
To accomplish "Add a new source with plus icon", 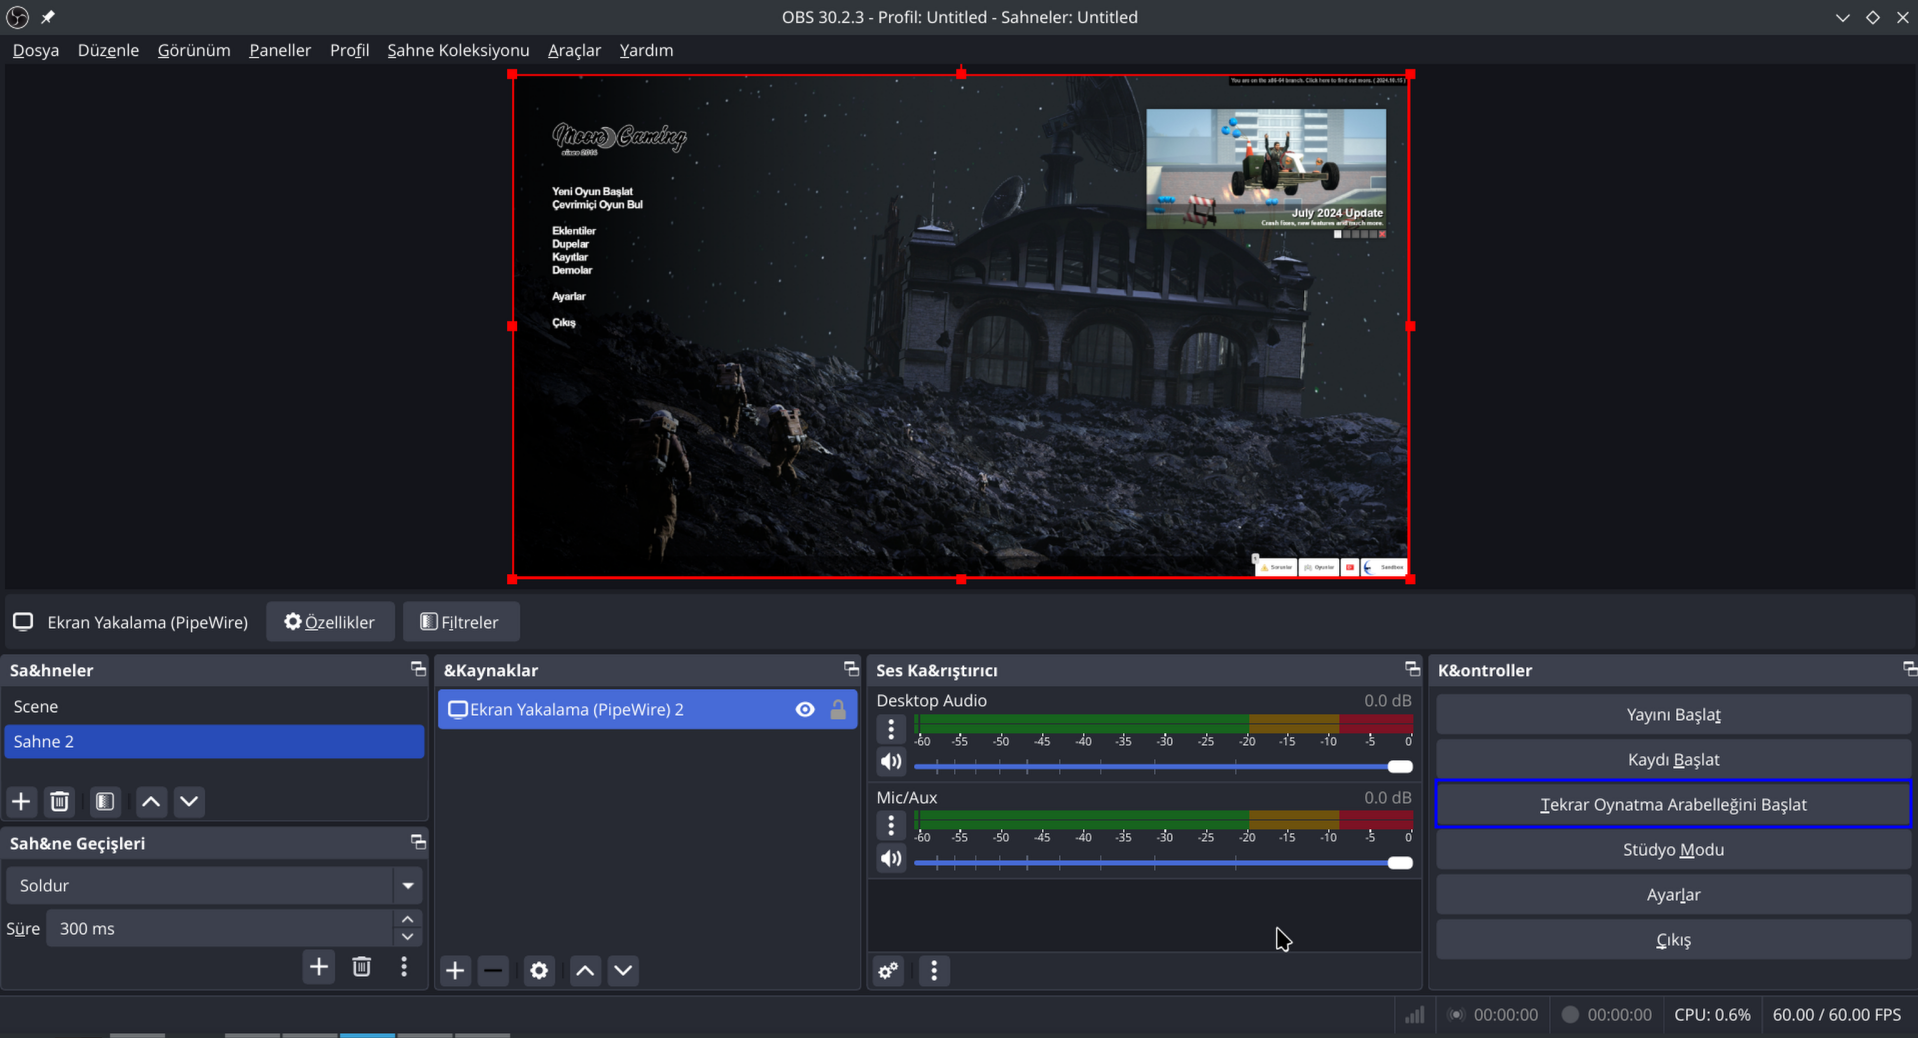I will [455, 970].
